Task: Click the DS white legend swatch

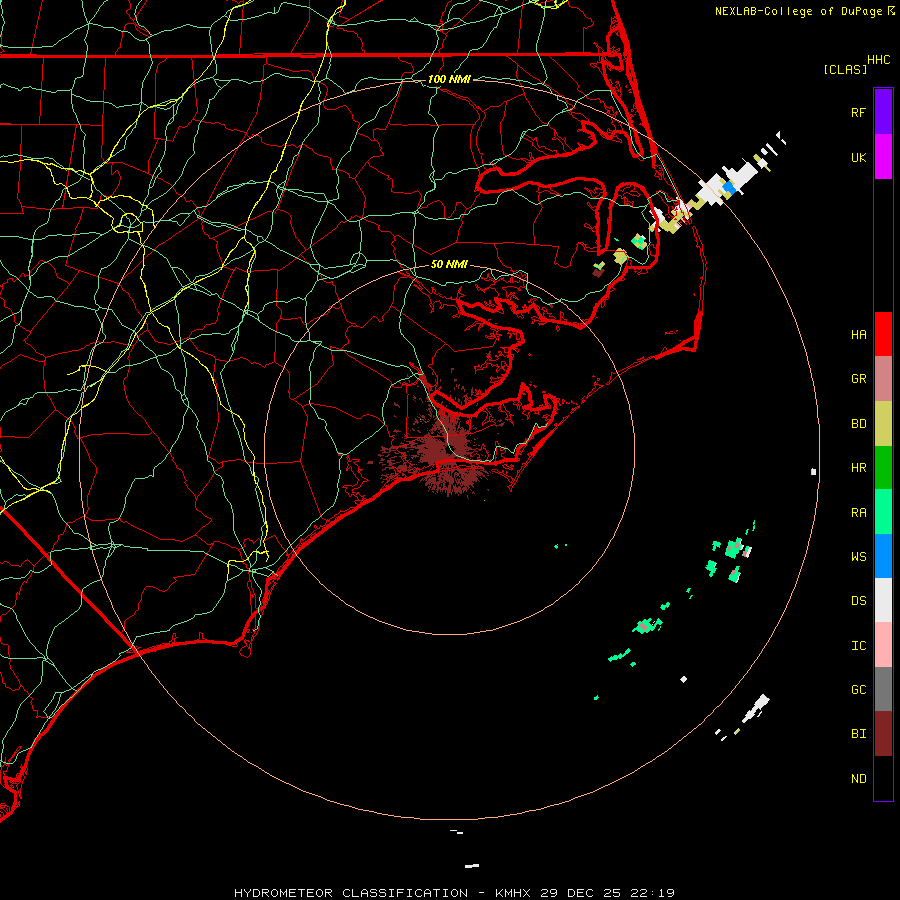Action: (x=883, y=600)
